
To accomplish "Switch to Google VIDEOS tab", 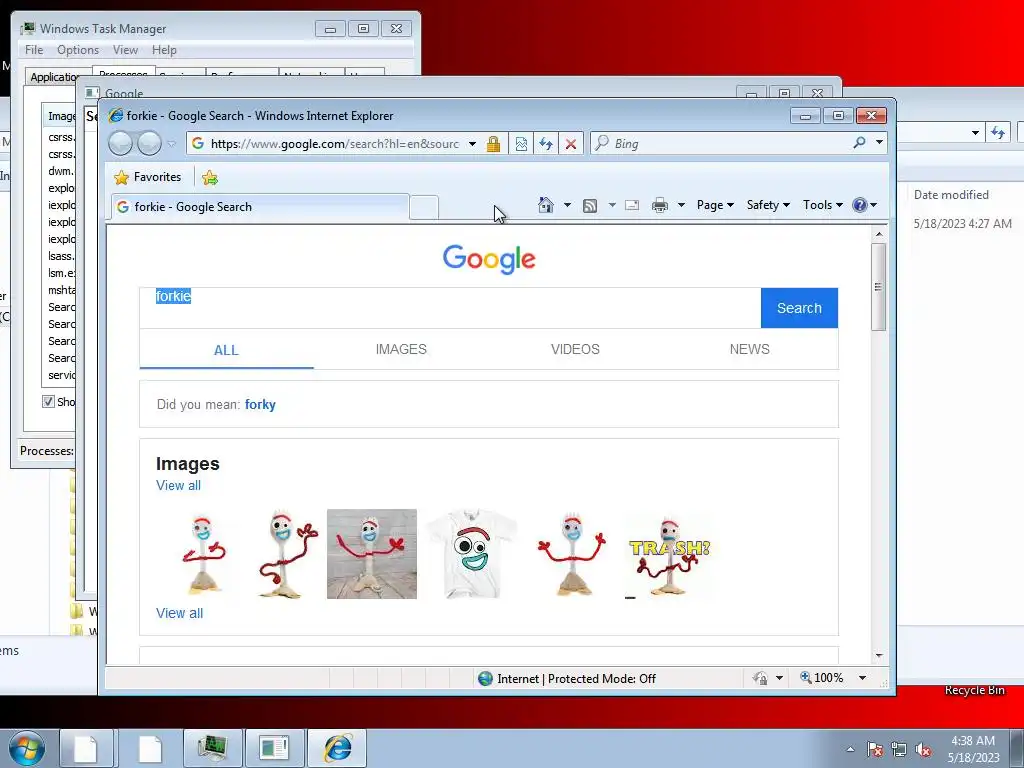I will click(x=575, y=349).
